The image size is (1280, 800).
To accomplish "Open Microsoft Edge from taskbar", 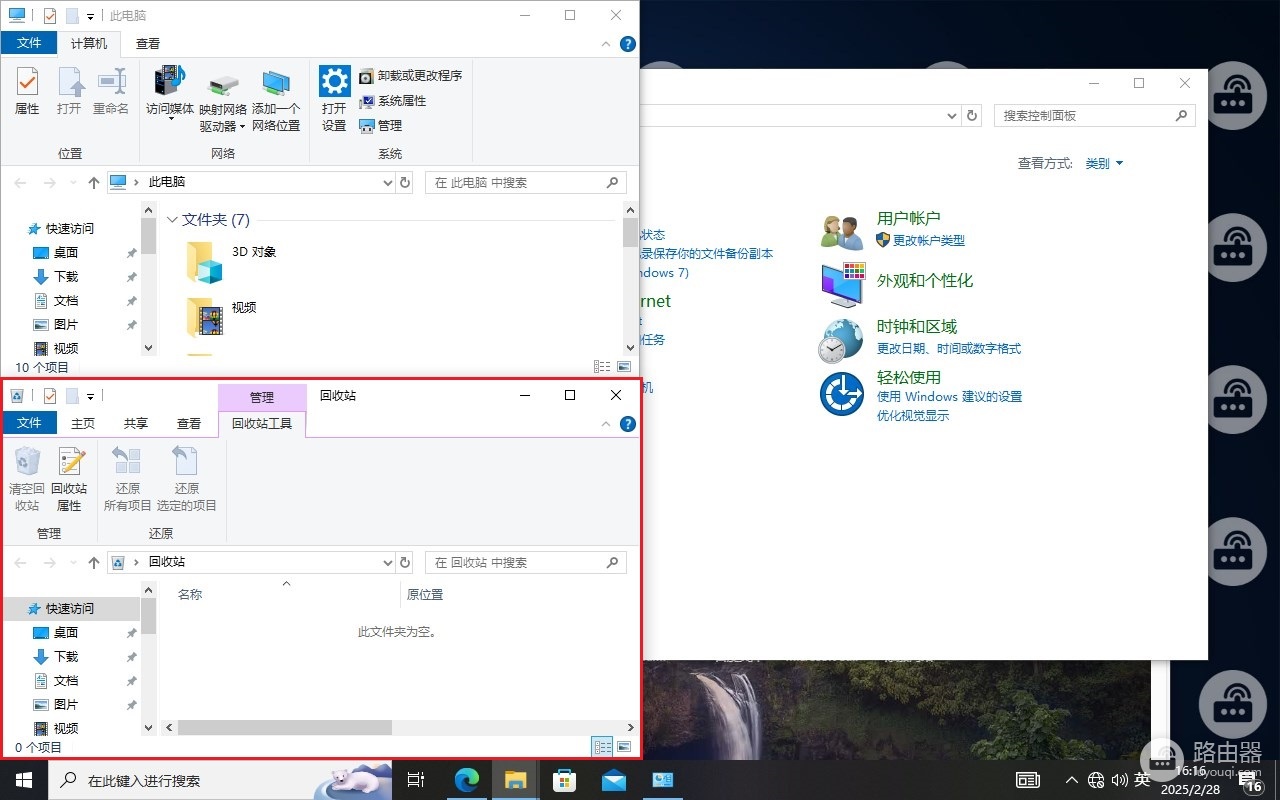I will coord(467,780).
